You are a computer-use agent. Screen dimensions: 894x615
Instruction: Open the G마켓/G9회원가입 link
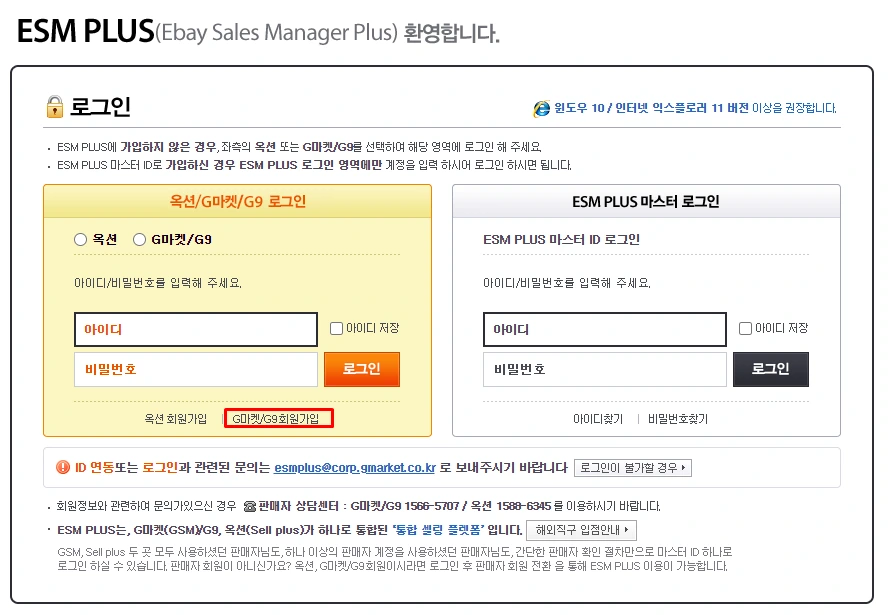point(276,419)
